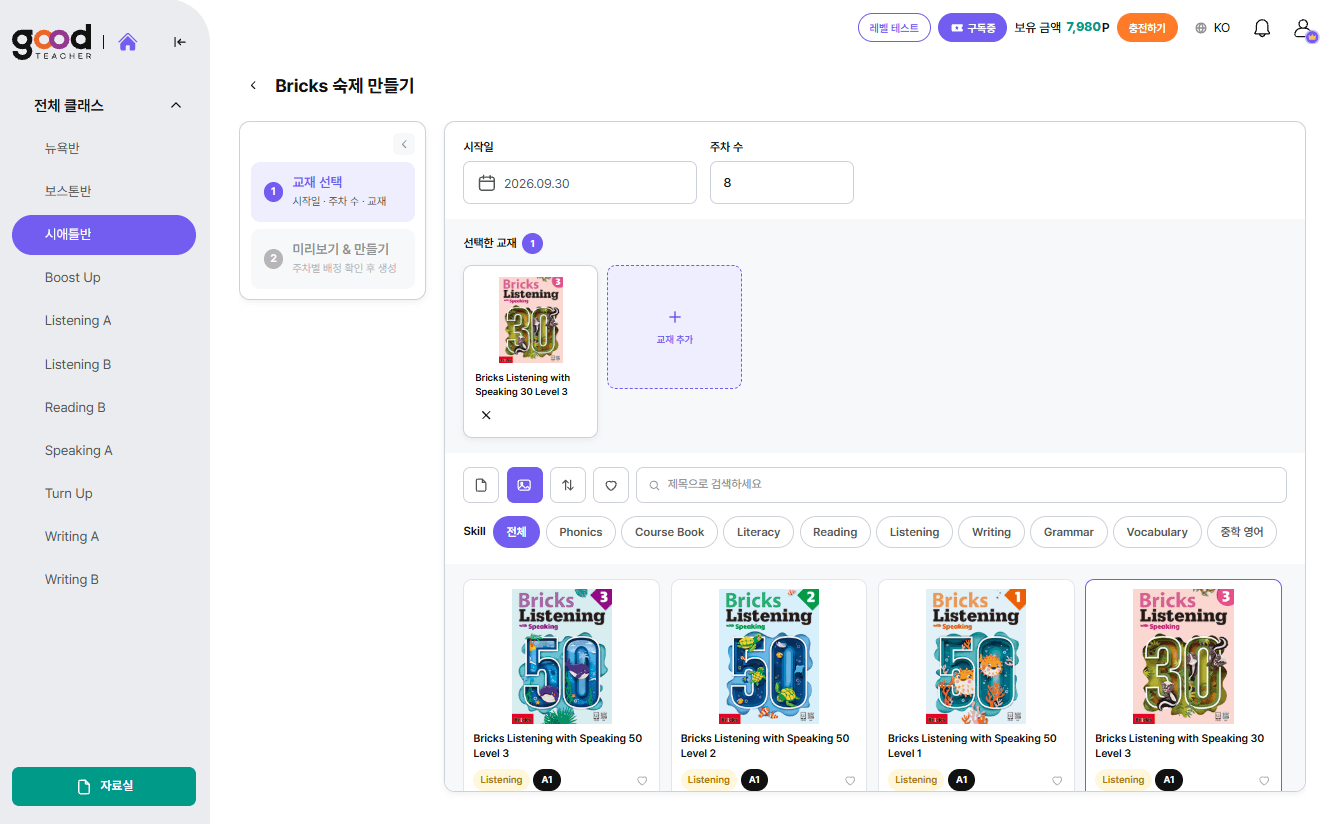Click the 교재 추가 add box
Viewport: 1330px width, 824px height.
pos(674,327)
